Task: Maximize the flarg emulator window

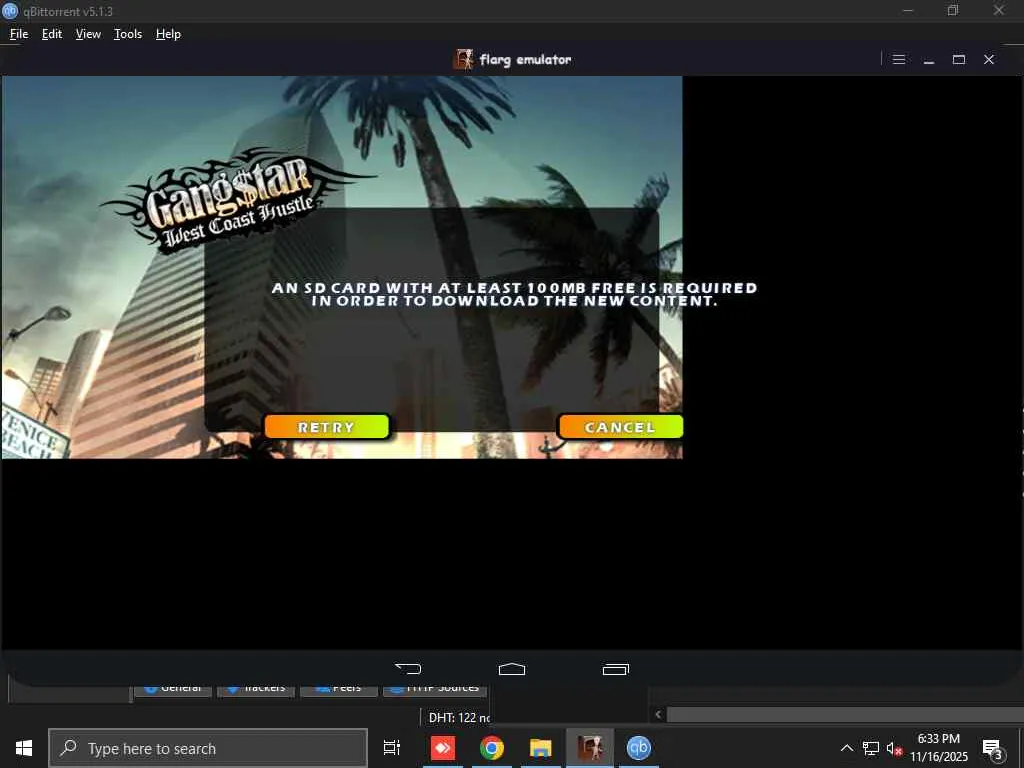Action: (959, 59)
